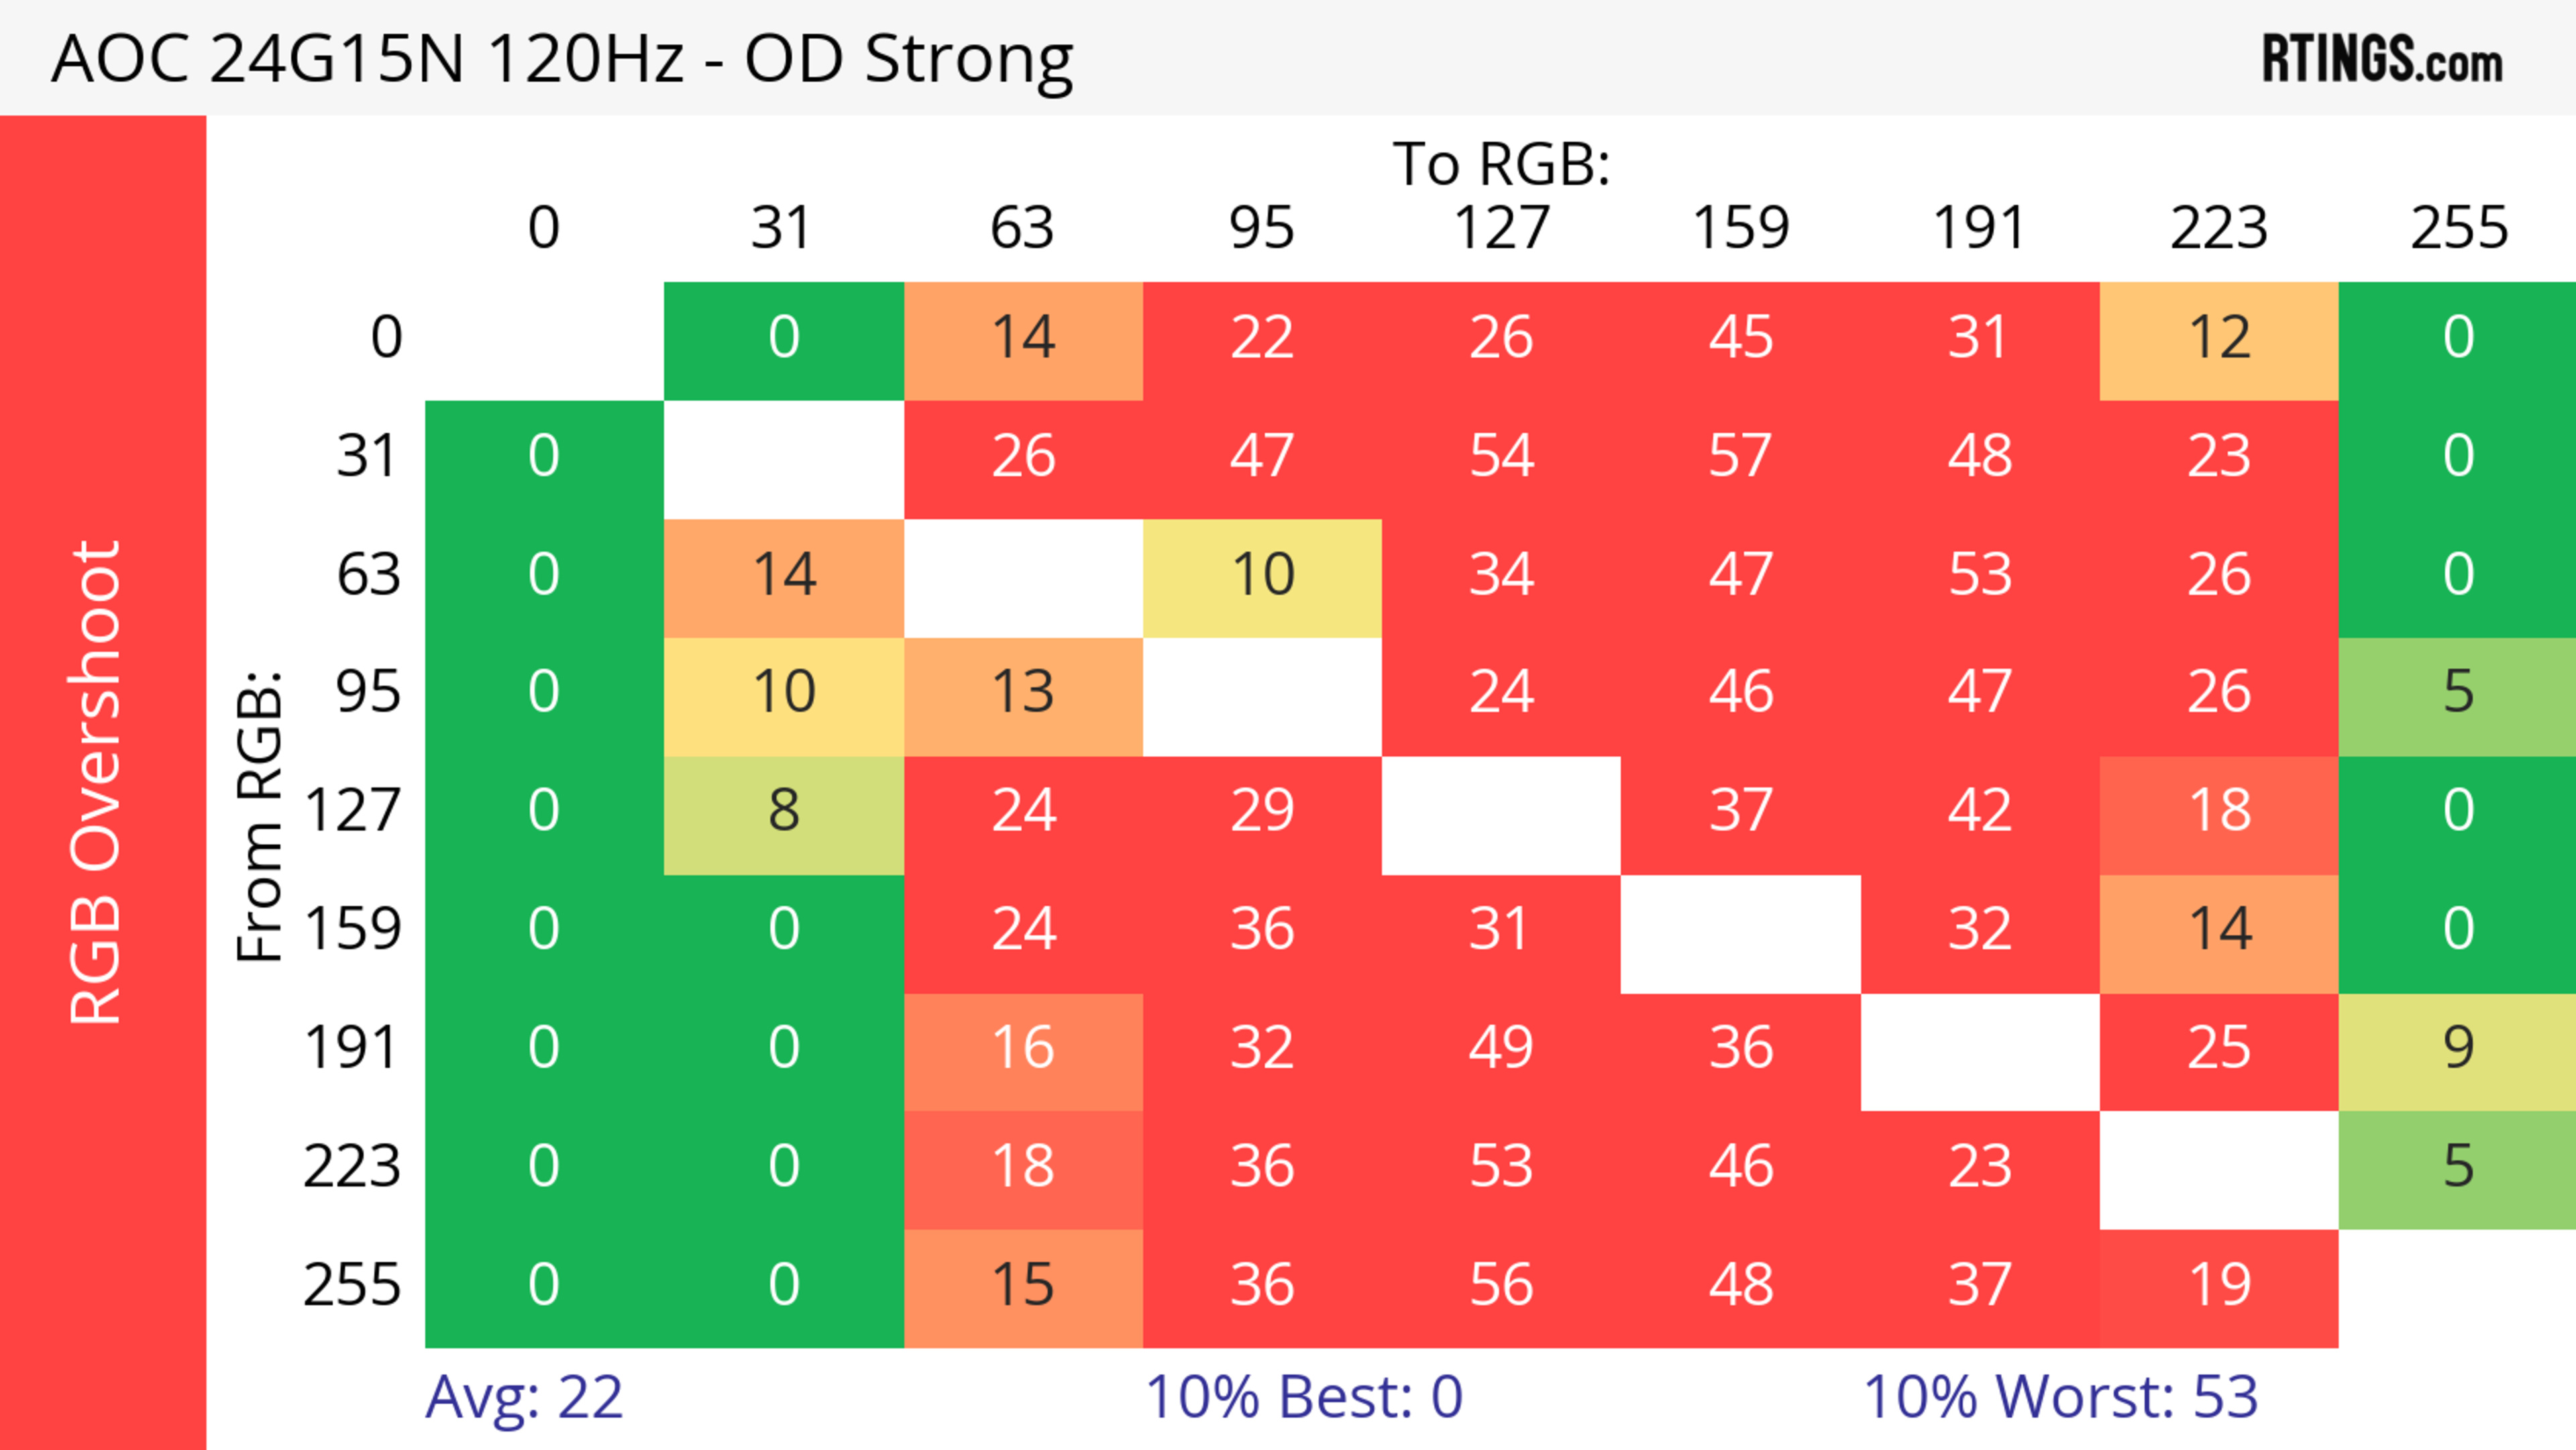Click the "From RGB:" axis label
The width and height of the screenshot is (2576, 1450).
(x=260, y=816)
